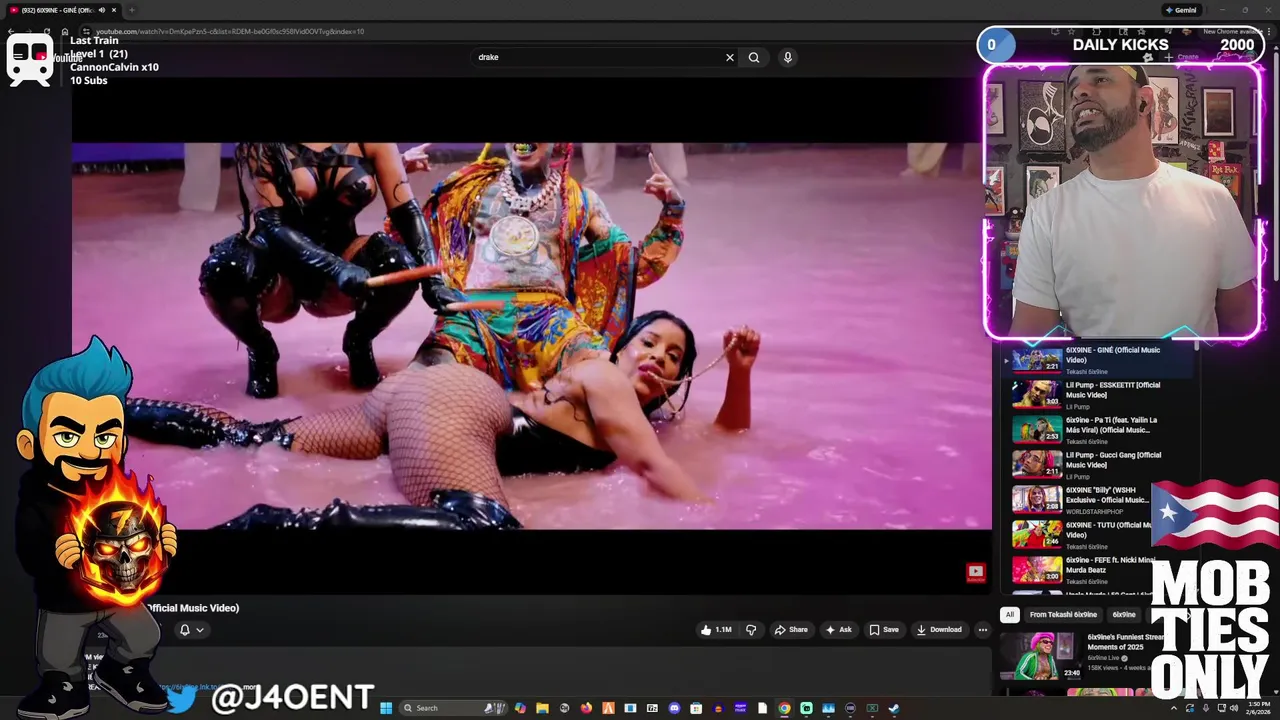
Task: Open the taskbar clock showing 1:50 PM
Action: point(1258,708)
